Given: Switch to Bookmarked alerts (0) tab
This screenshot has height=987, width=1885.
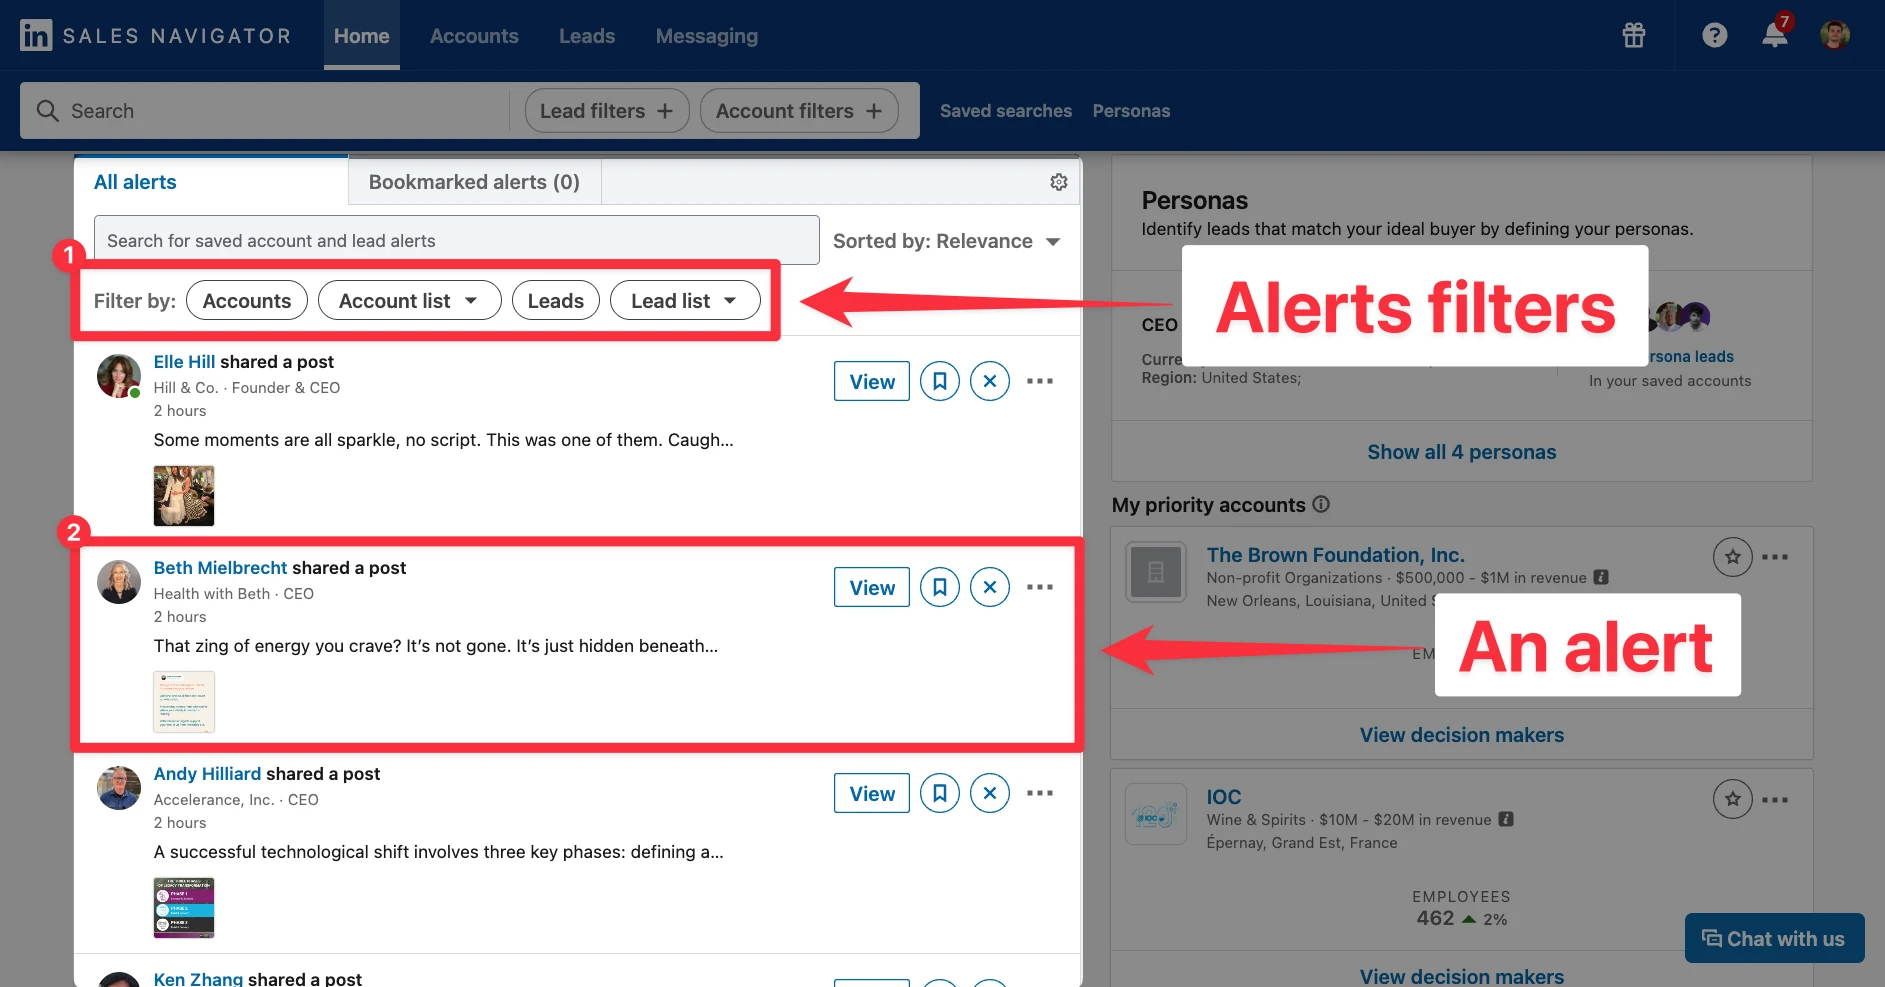Looking at the screenshot, I should [x=474, y=182].
